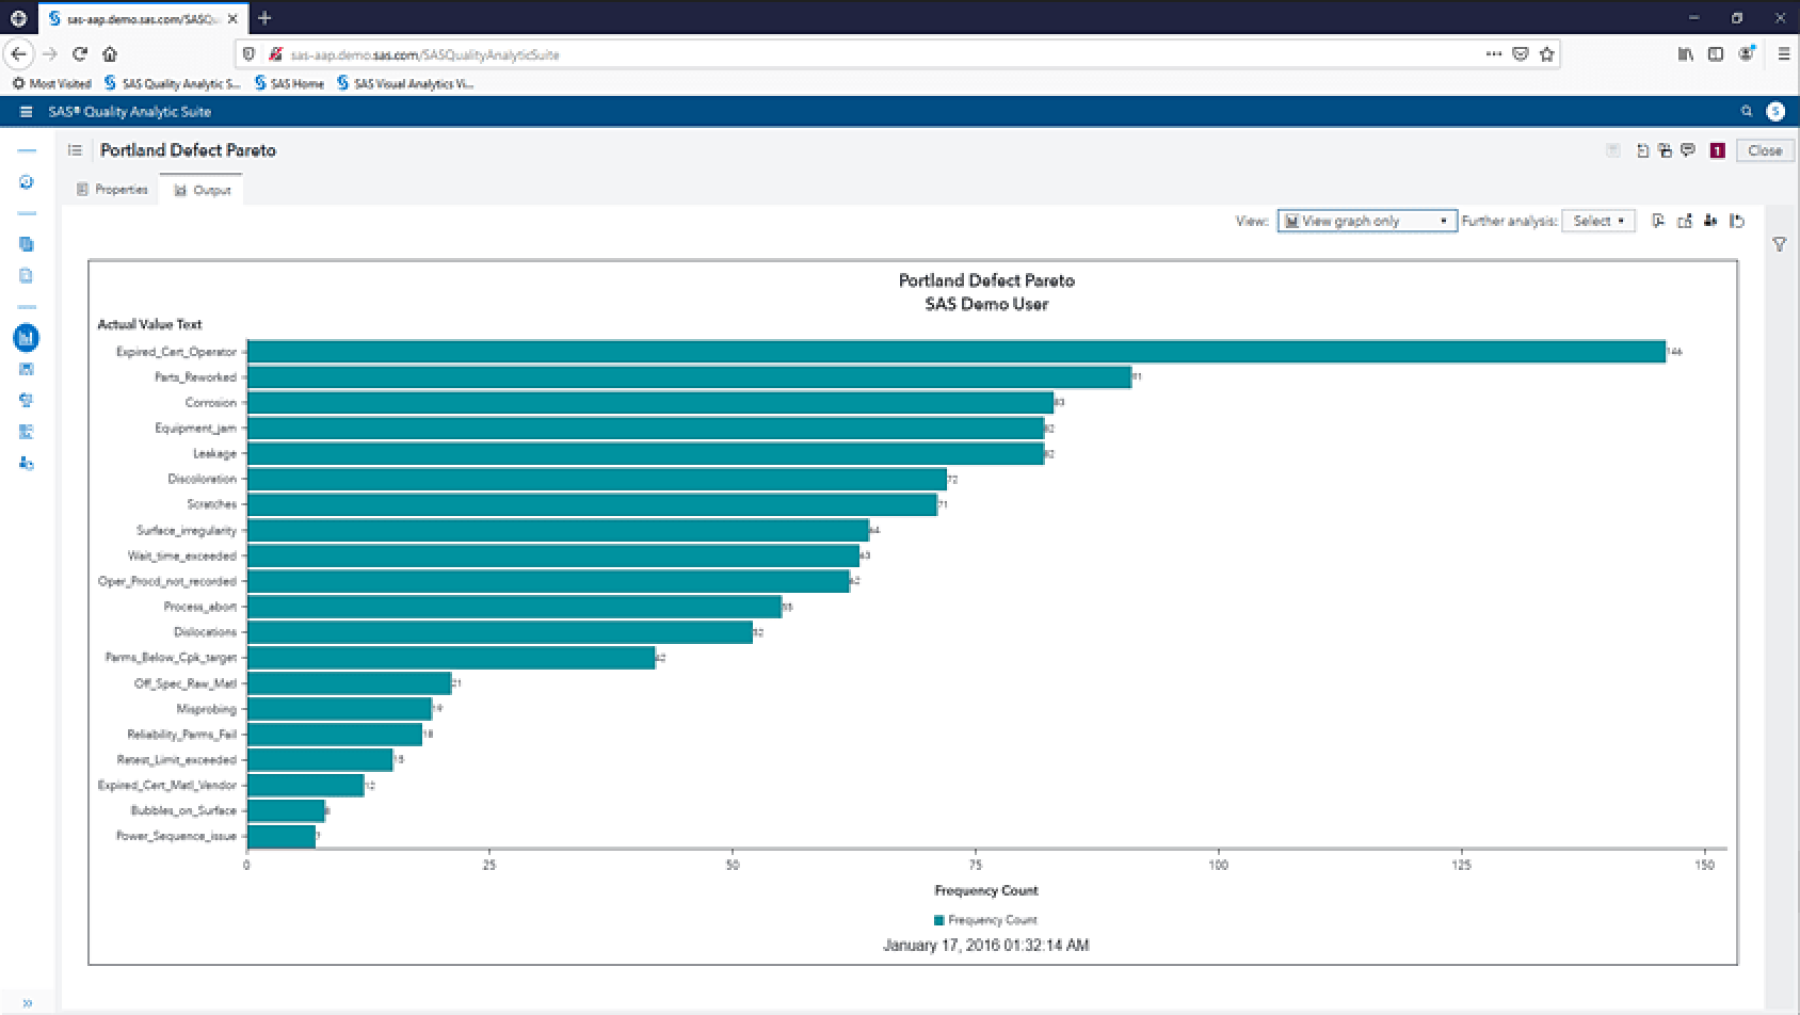The image size is (1800, 1015).
Task: Open the View graph only dropdown
Action: (1366, 221)
